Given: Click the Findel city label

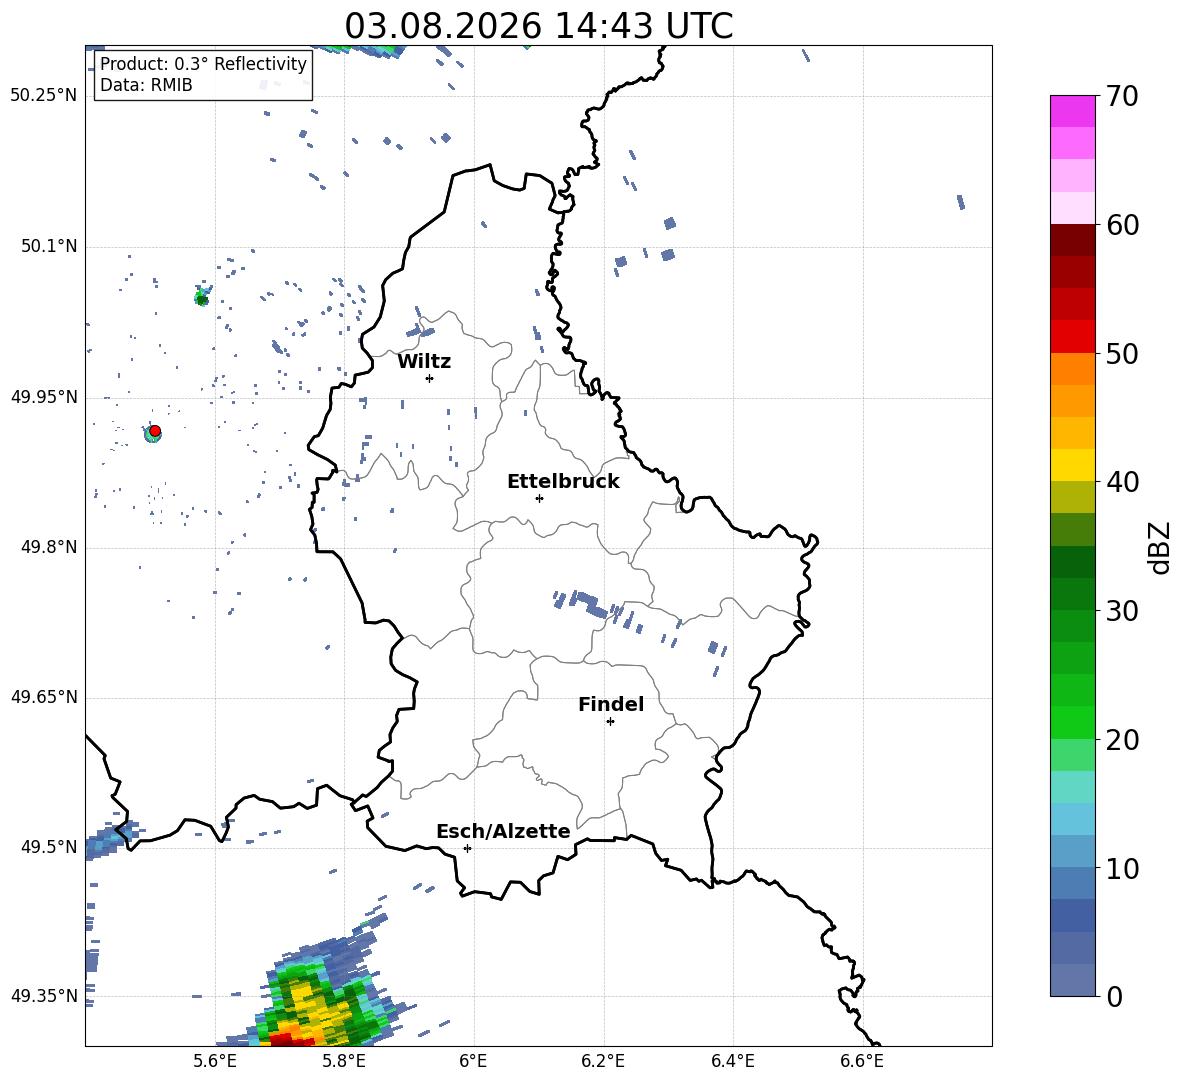Looking at the screenshot, I should coord(611,704).
